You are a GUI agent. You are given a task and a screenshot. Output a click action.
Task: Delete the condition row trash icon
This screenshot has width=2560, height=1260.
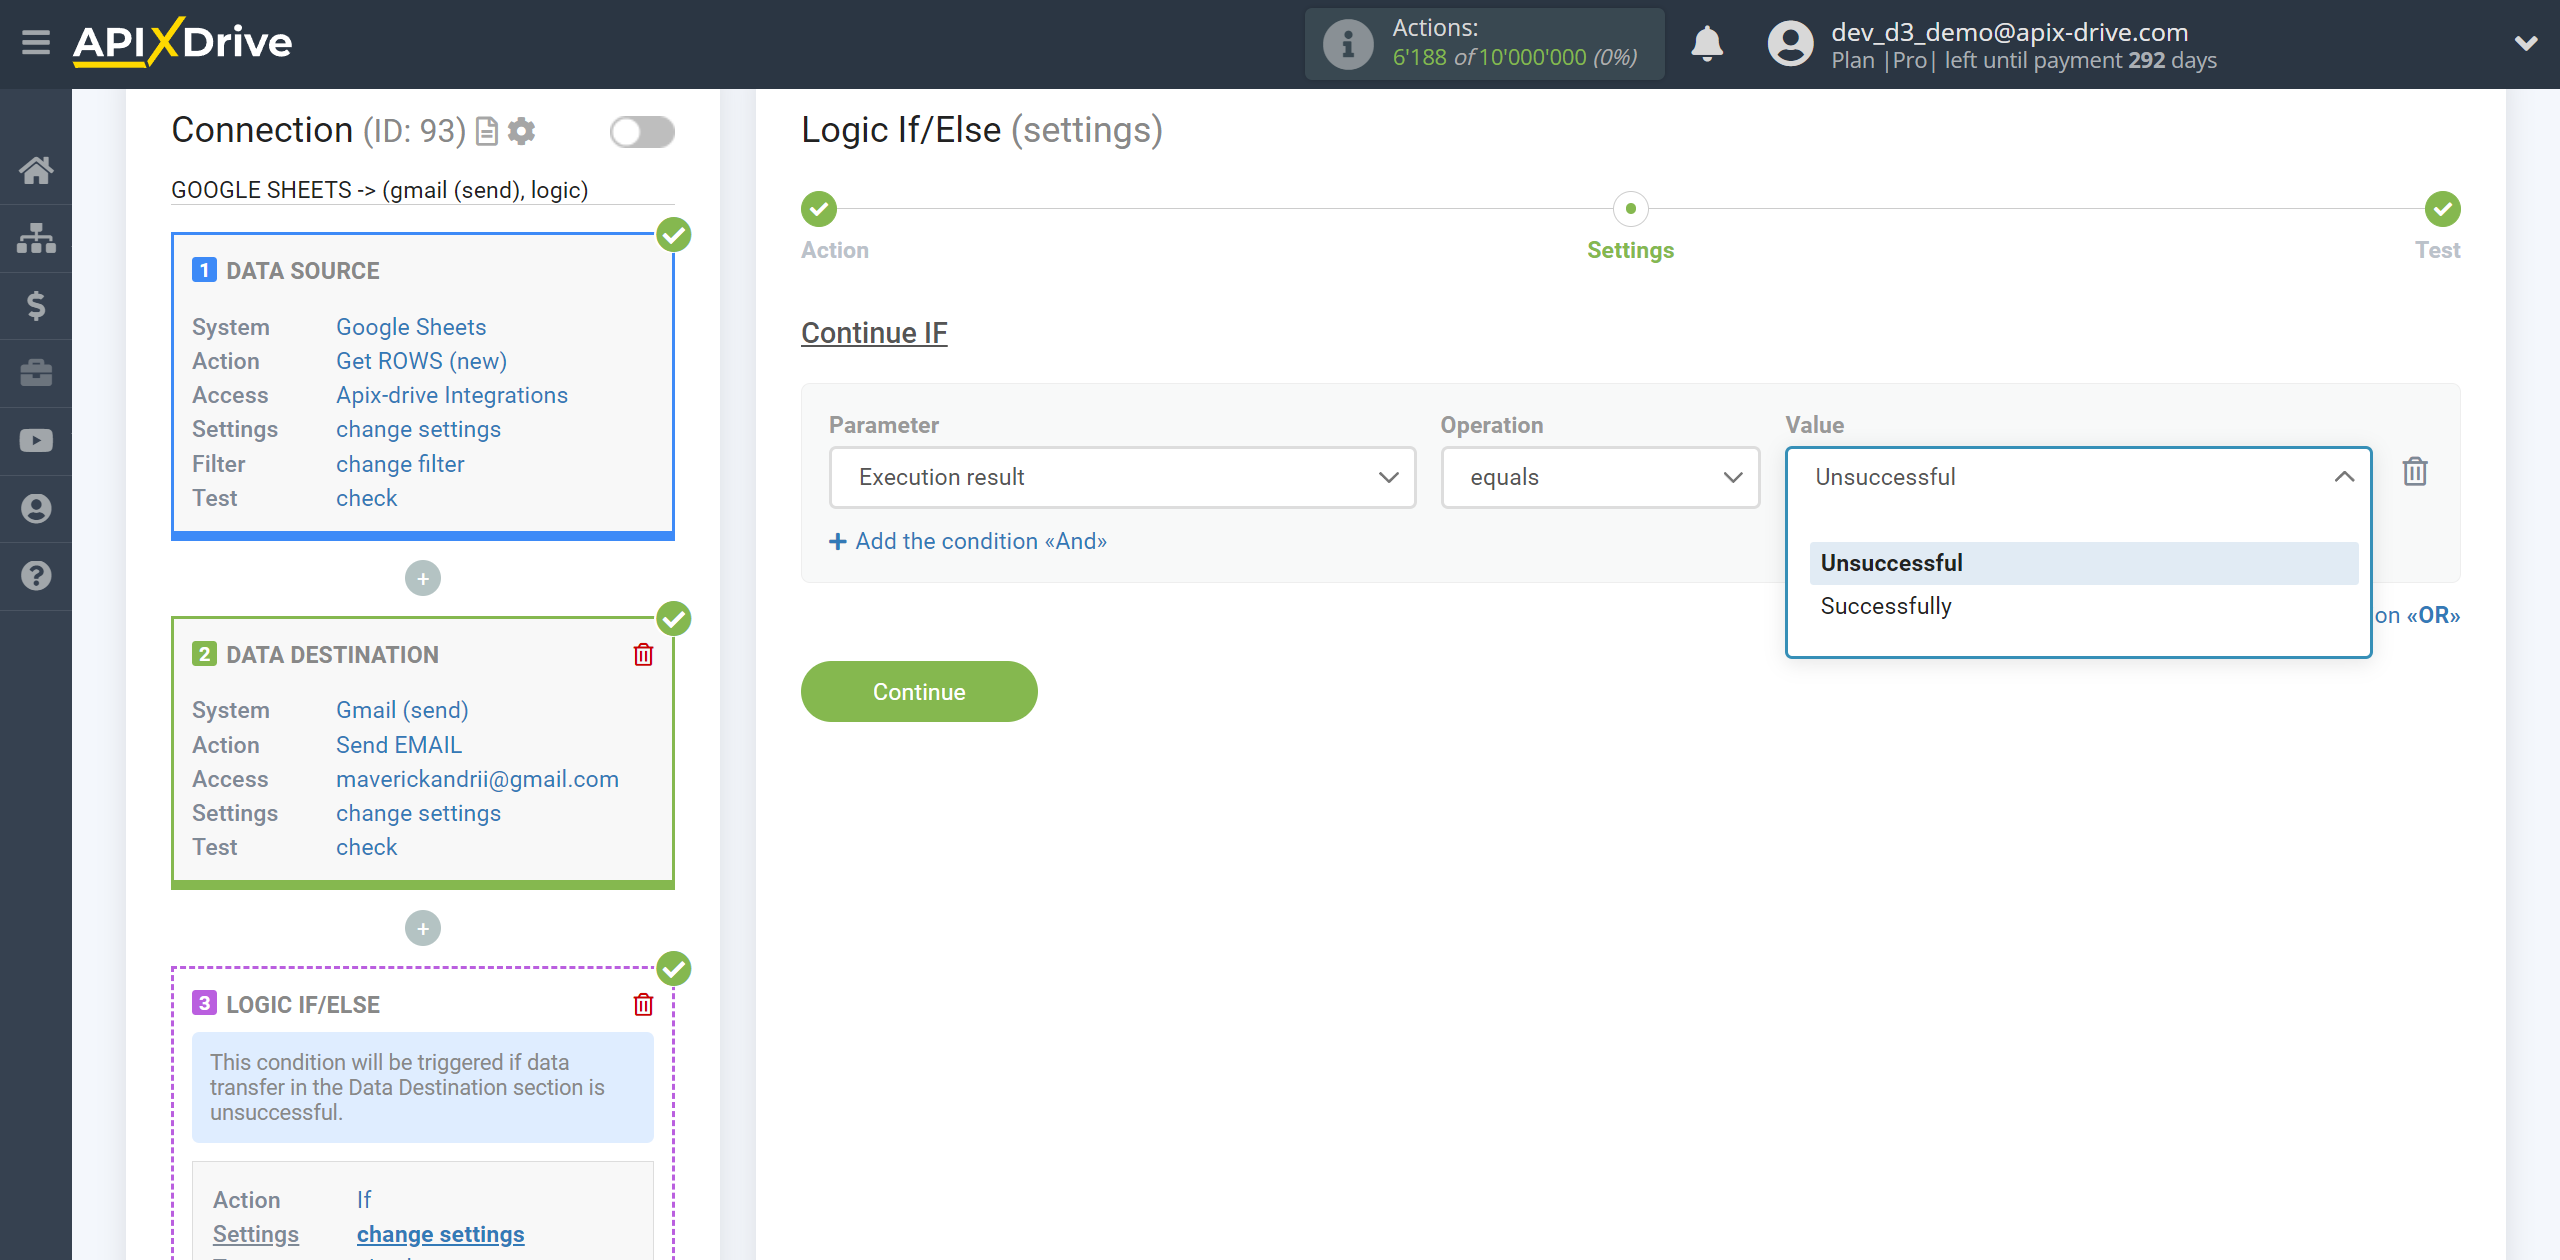click(2415, 471)
